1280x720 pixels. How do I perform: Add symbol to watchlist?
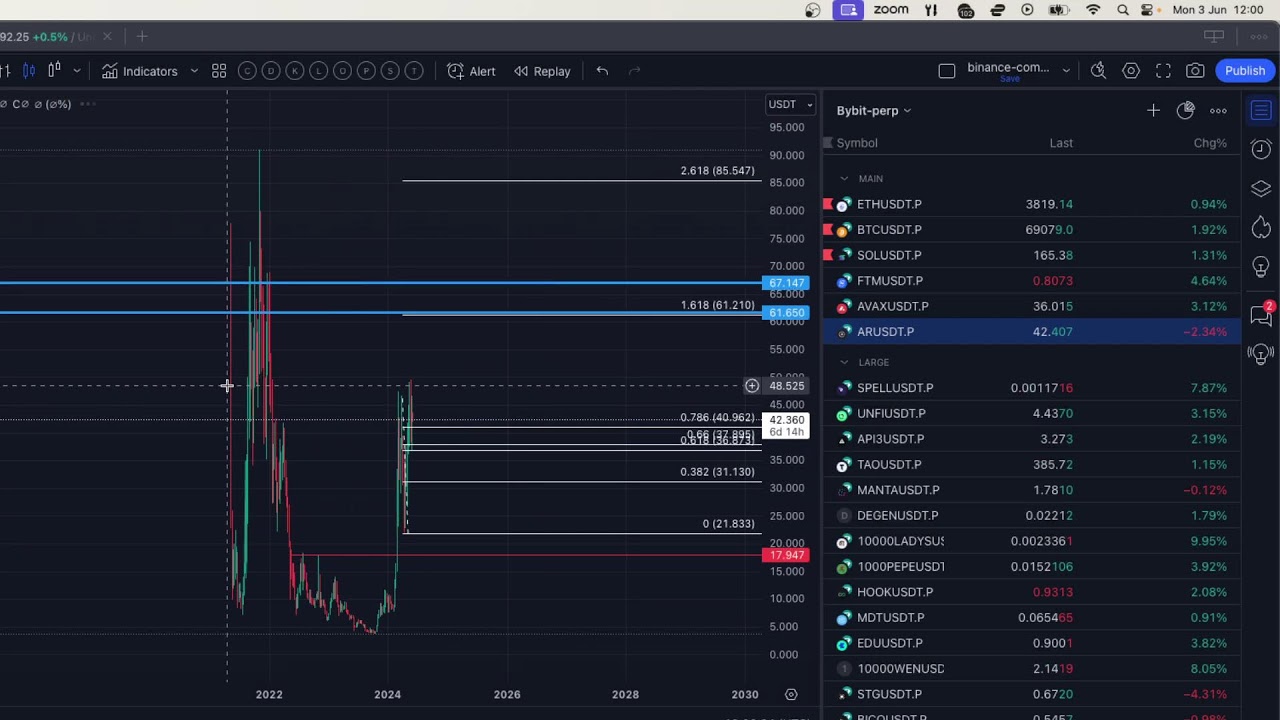coord(1153,111)
